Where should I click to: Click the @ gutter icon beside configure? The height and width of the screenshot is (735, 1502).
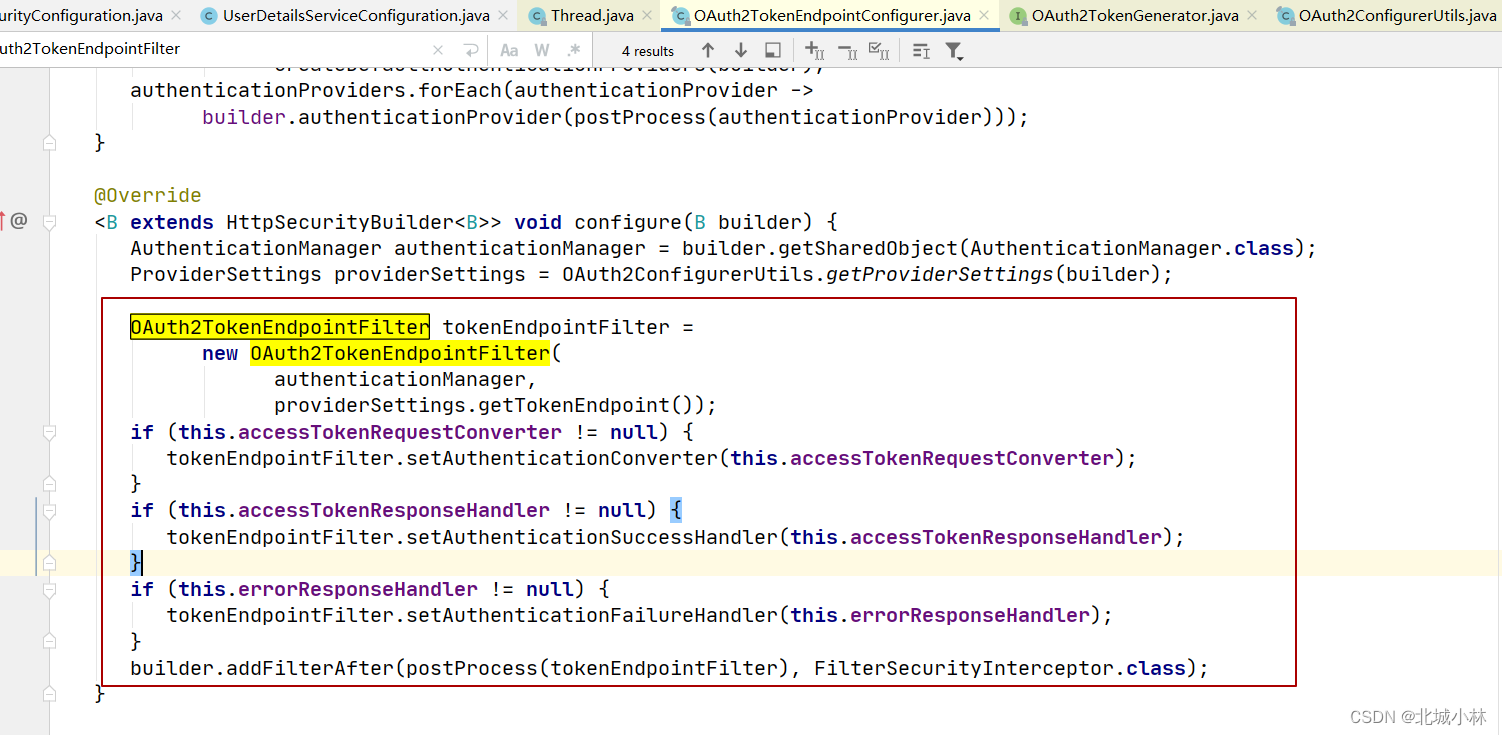[x=19, y=221]
